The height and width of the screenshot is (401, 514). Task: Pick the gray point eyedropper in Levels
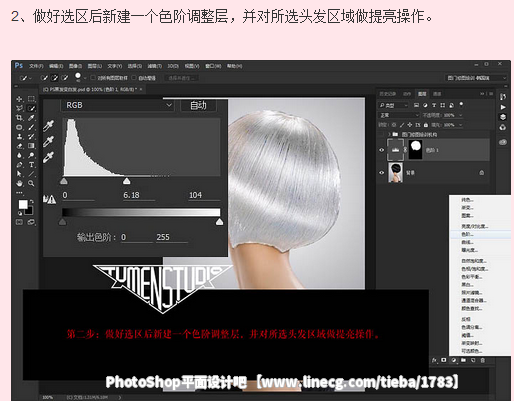point(49,141)
